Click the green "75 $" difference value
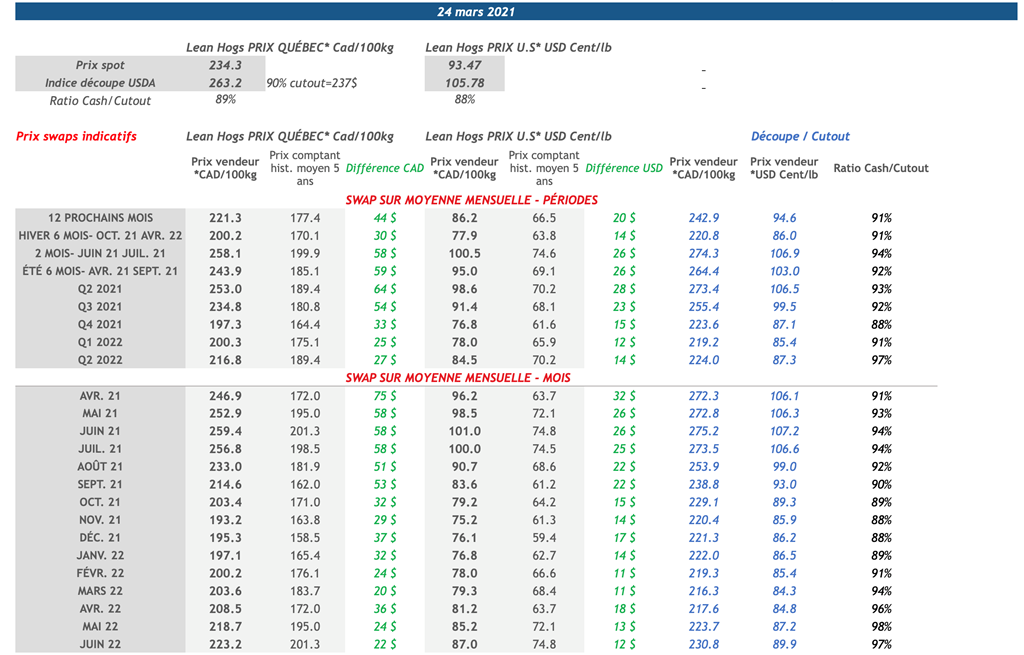The image size is (1024, 655). 385,396
